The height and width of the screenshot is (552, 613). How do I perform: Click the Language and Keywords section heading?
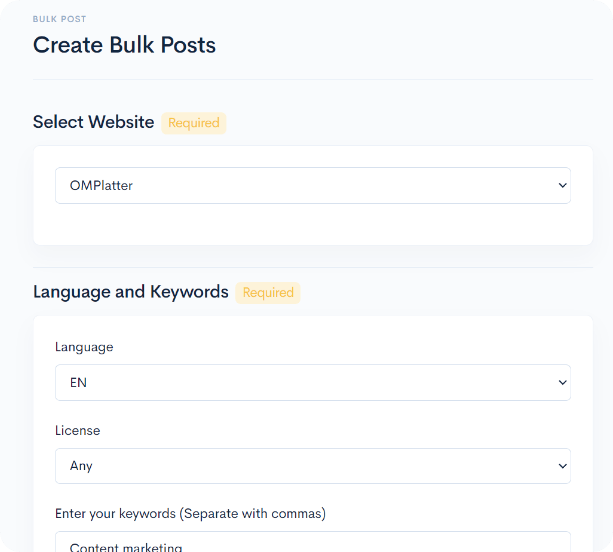point(131,292)
